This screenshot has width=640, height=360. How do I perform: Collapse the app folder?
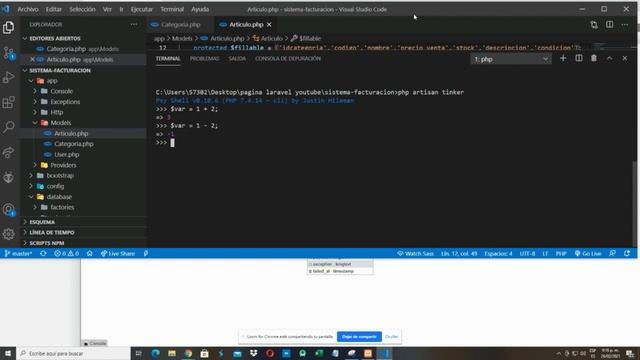point(52,81)
